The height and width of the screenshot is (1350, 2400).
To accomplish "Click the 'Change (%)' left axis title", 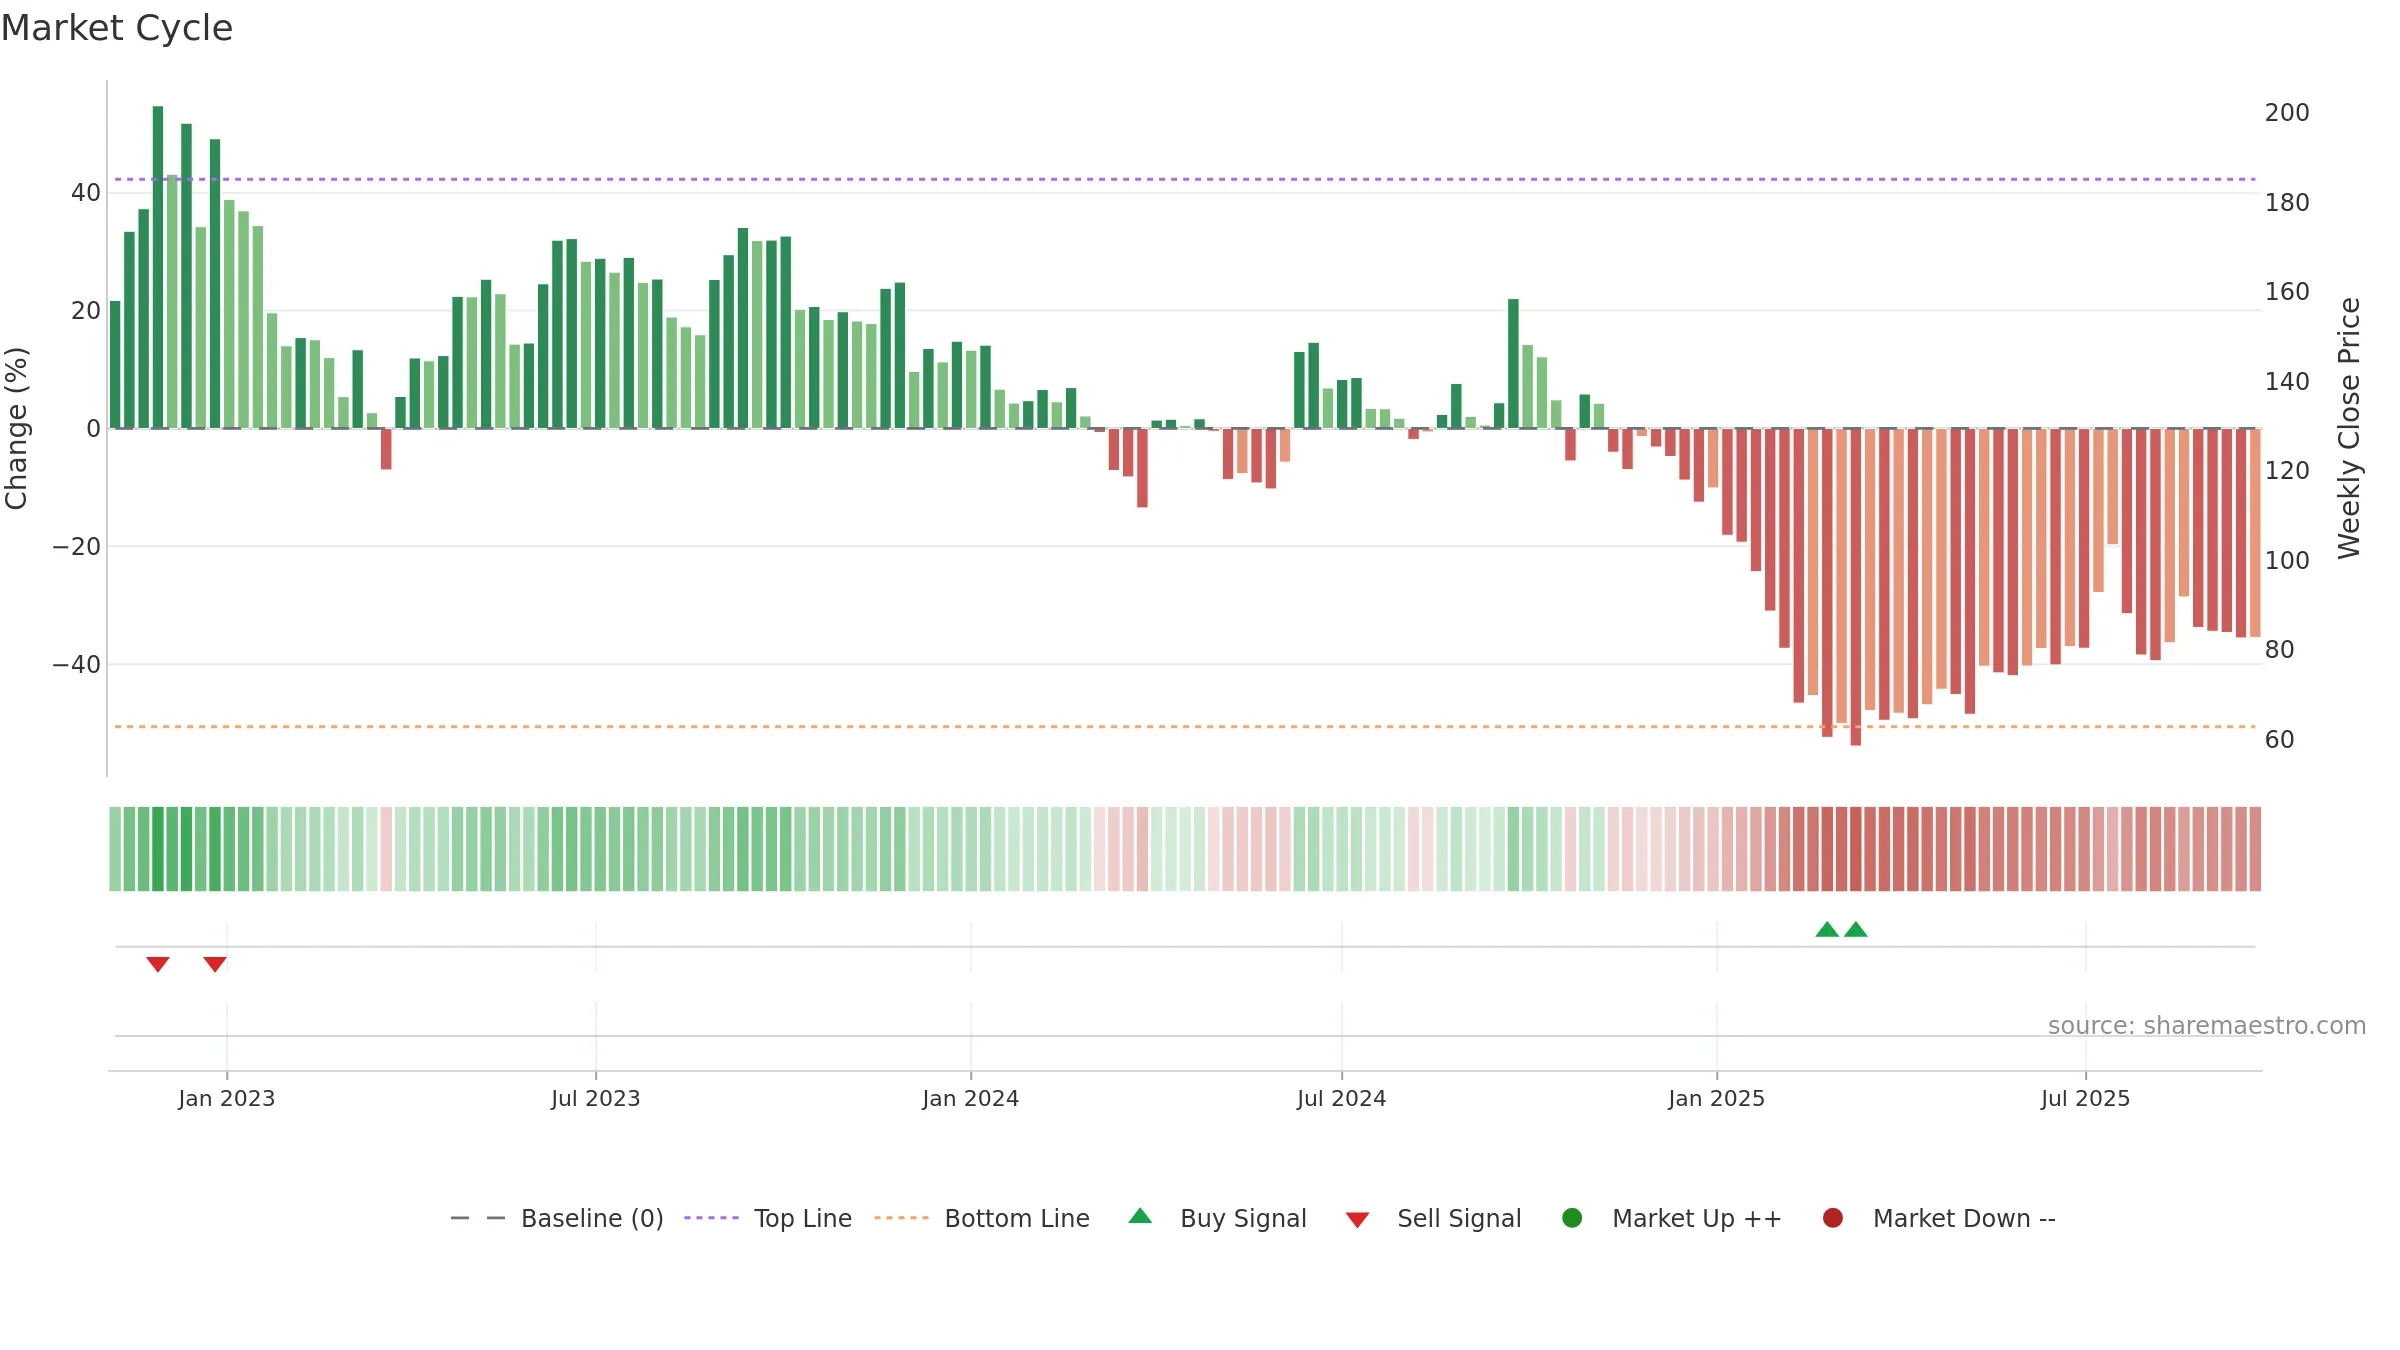I will 17,428.
